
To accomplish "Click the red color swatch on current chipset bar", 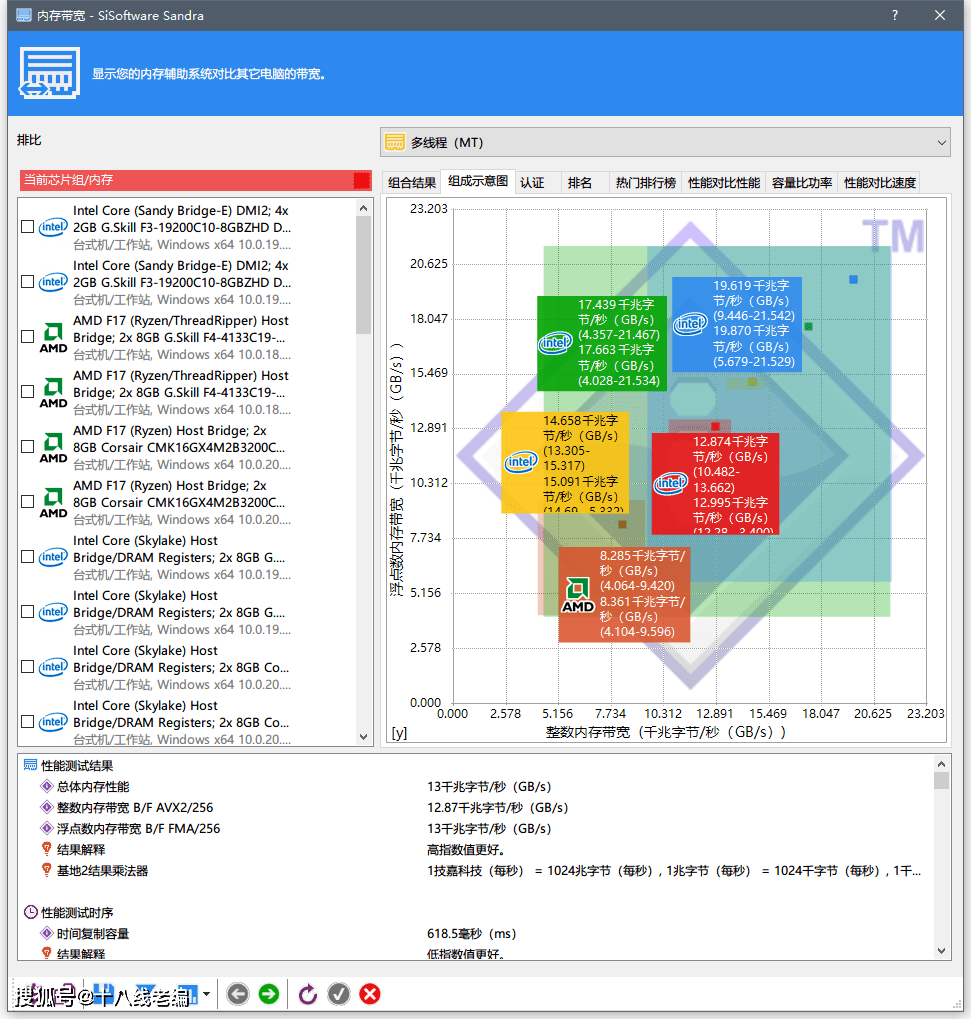I will click(361, 180).
